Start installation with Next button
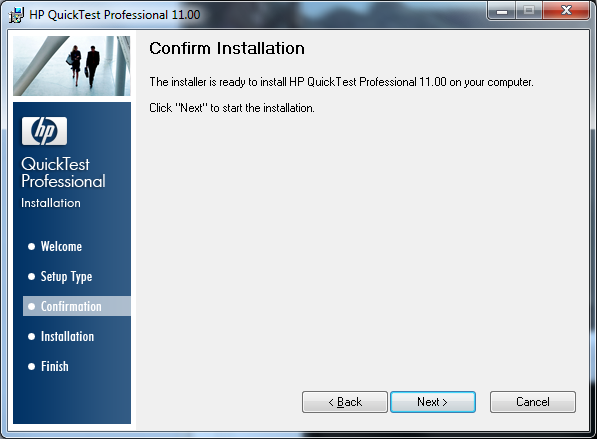 (433, 402)
